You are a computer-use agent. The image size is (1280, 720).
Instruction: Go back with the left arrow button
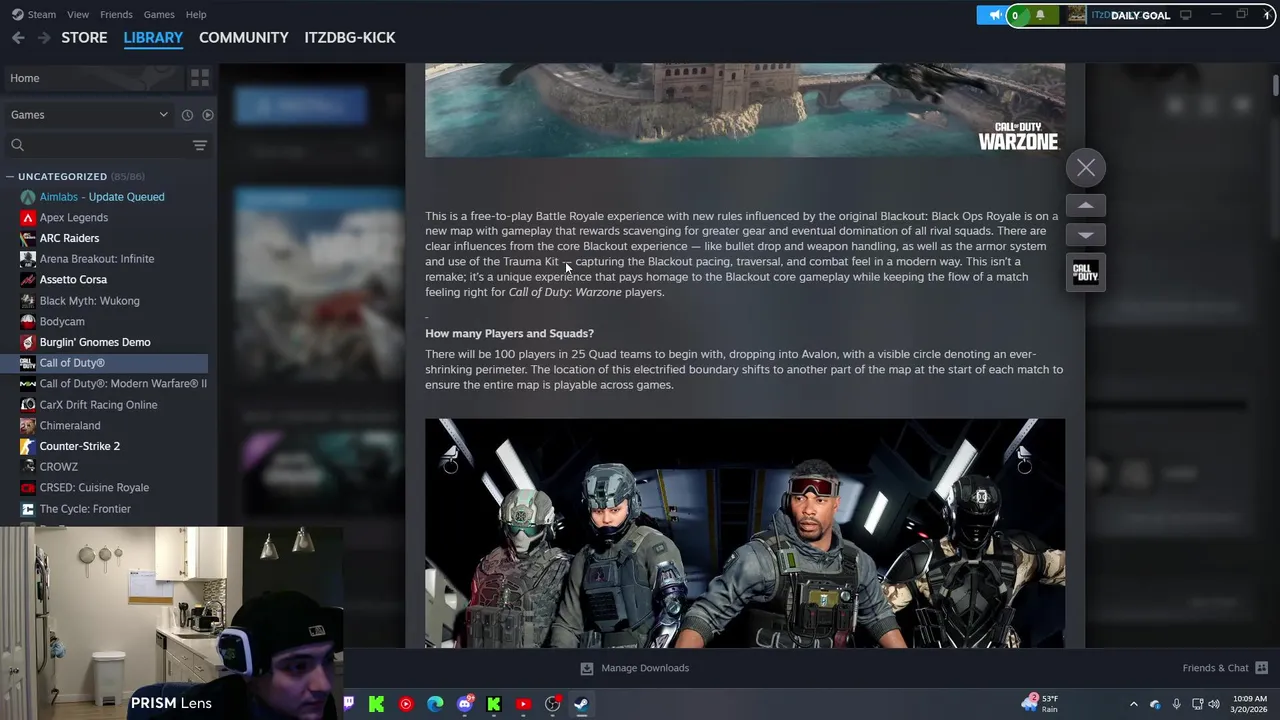[x=18, y=37]
